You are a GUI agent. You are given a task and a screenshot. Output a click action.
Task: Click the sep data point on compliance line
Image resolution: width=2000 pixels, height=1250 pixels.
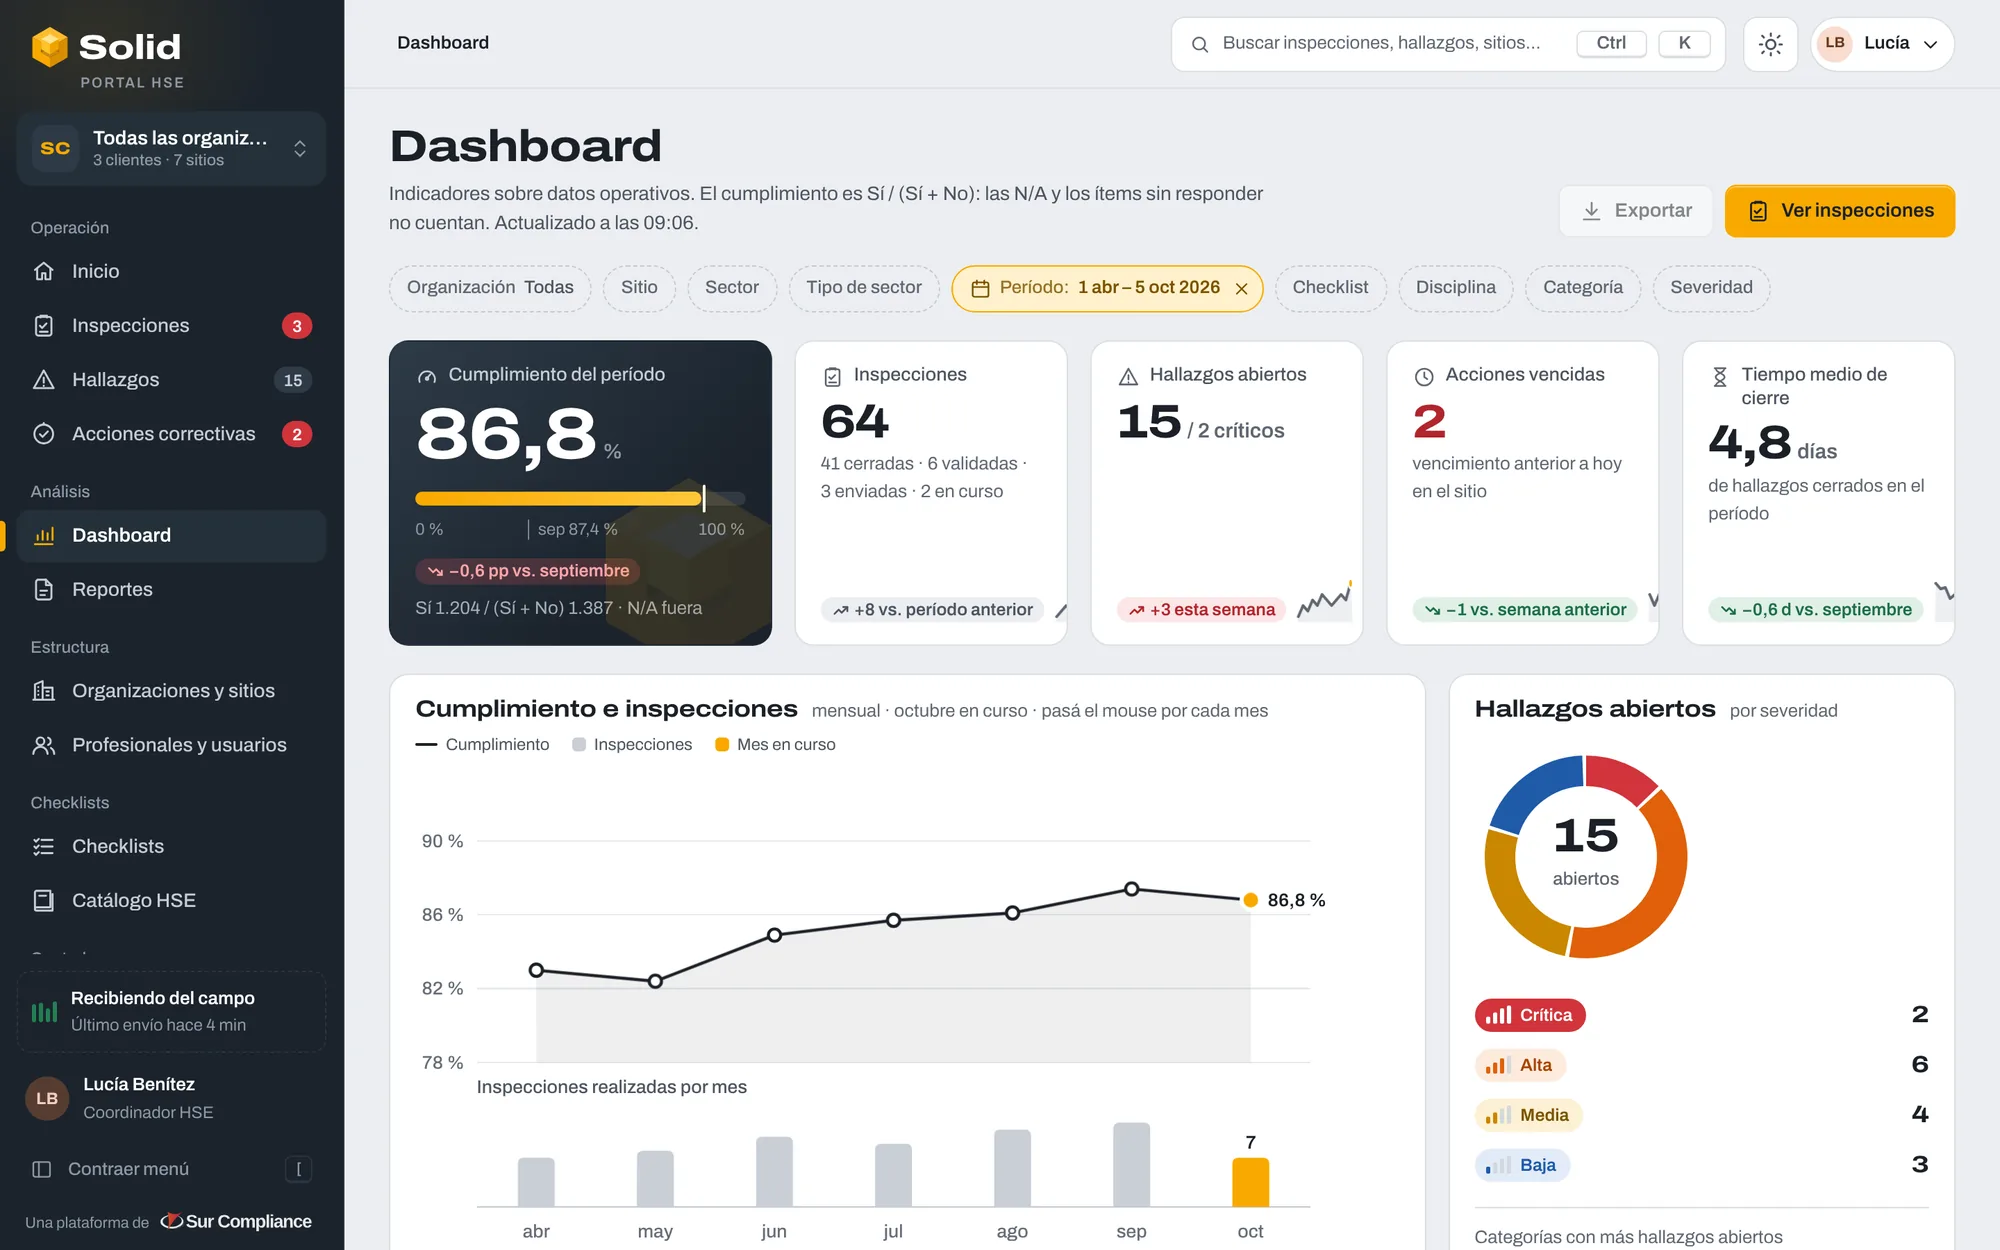pyautogui.click(x=1131, y=889)
